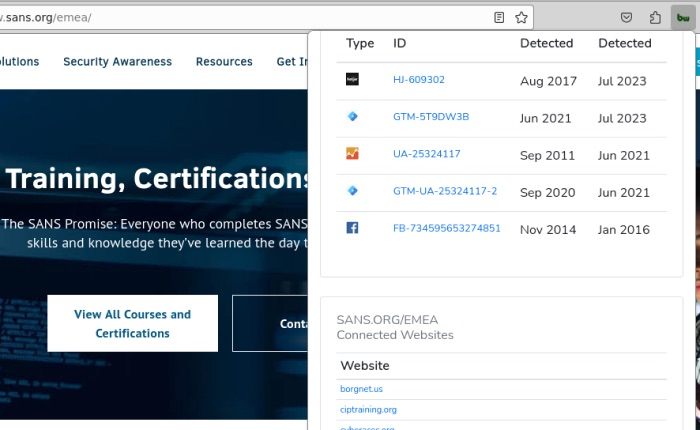The image size is (700, 430).
Task: Select the Sep 2020 date cell
Action: [x=547, y=192]
